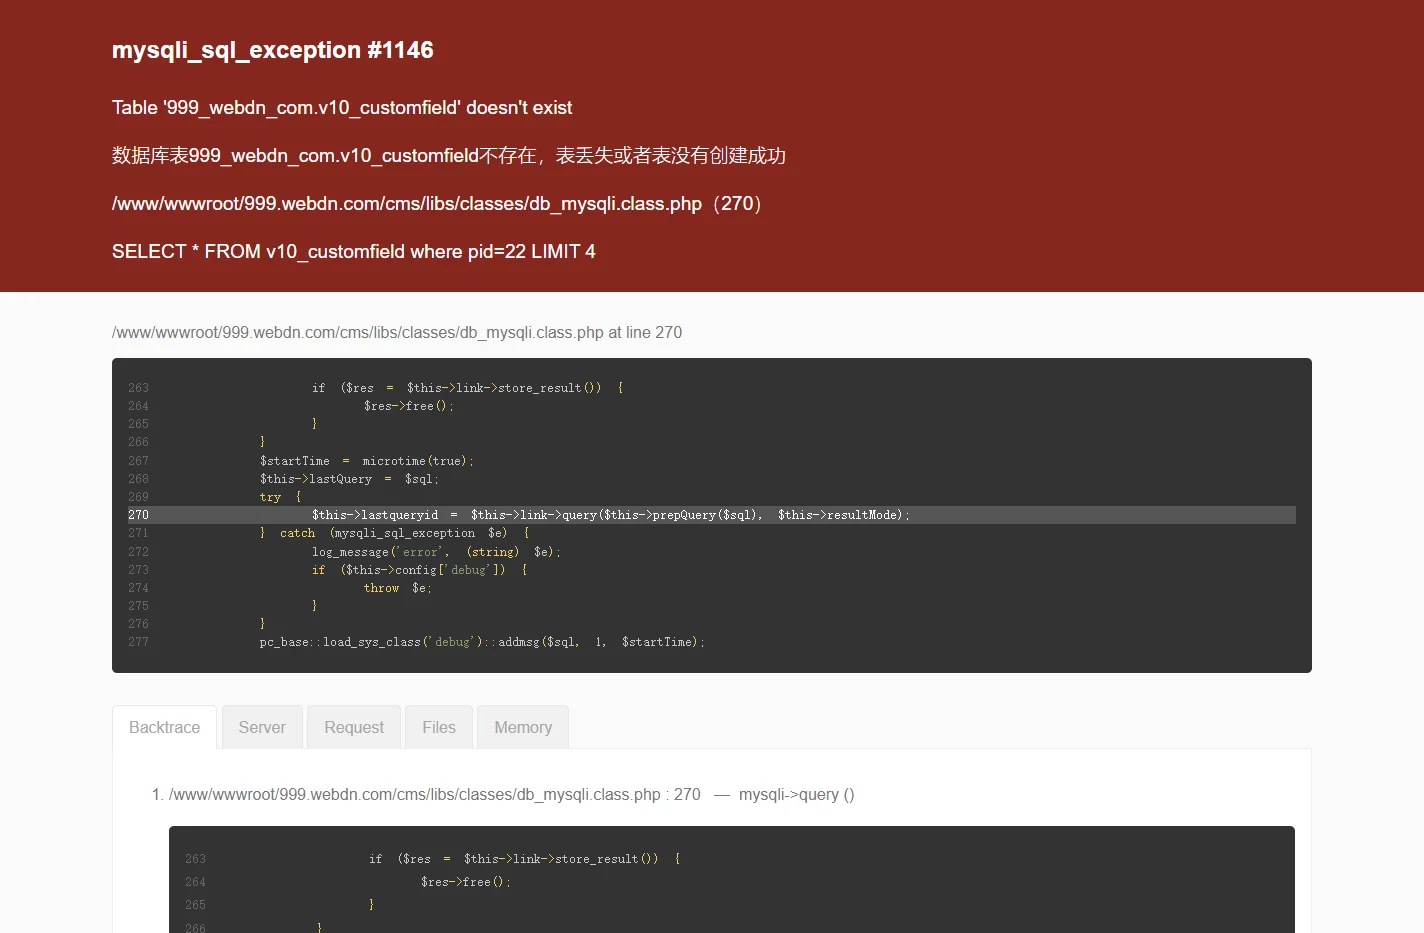
Task: Click the Chinese database table error description
Action: point(449,155)
